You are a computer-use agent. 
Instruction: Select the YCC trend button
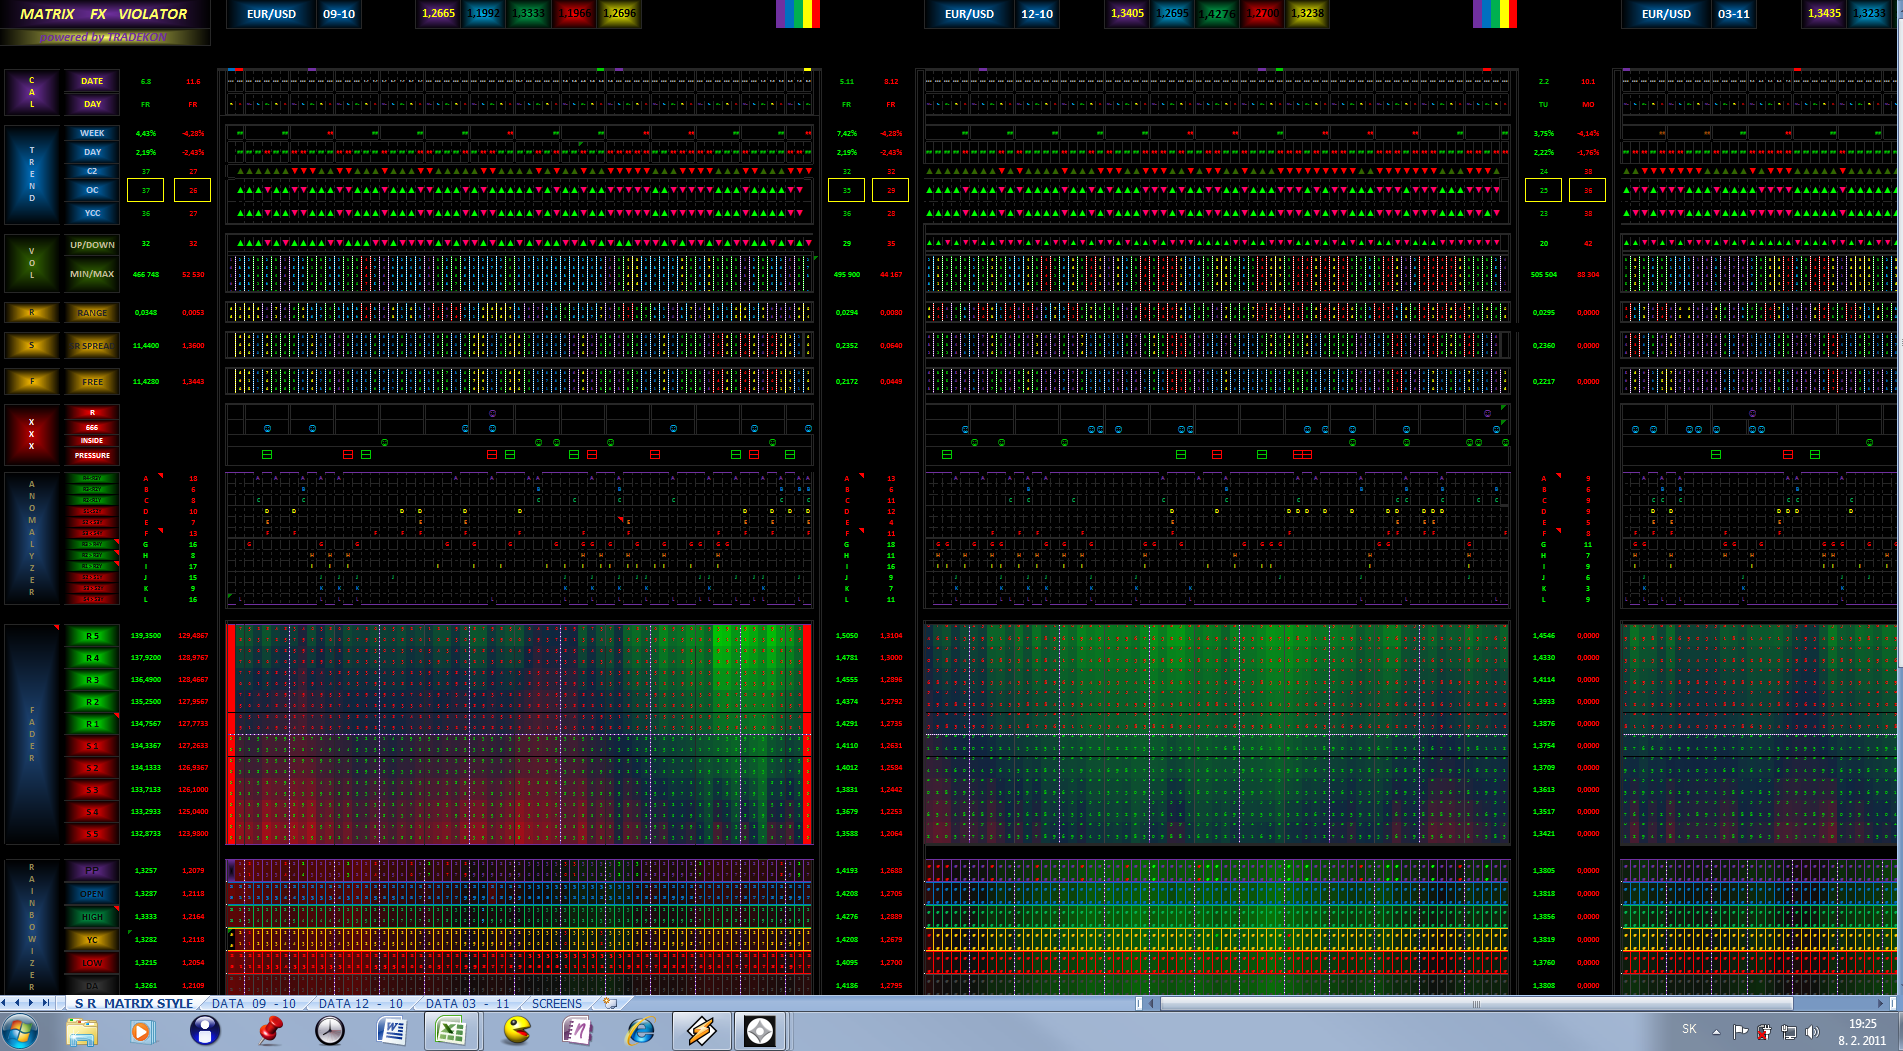point(92,213)
